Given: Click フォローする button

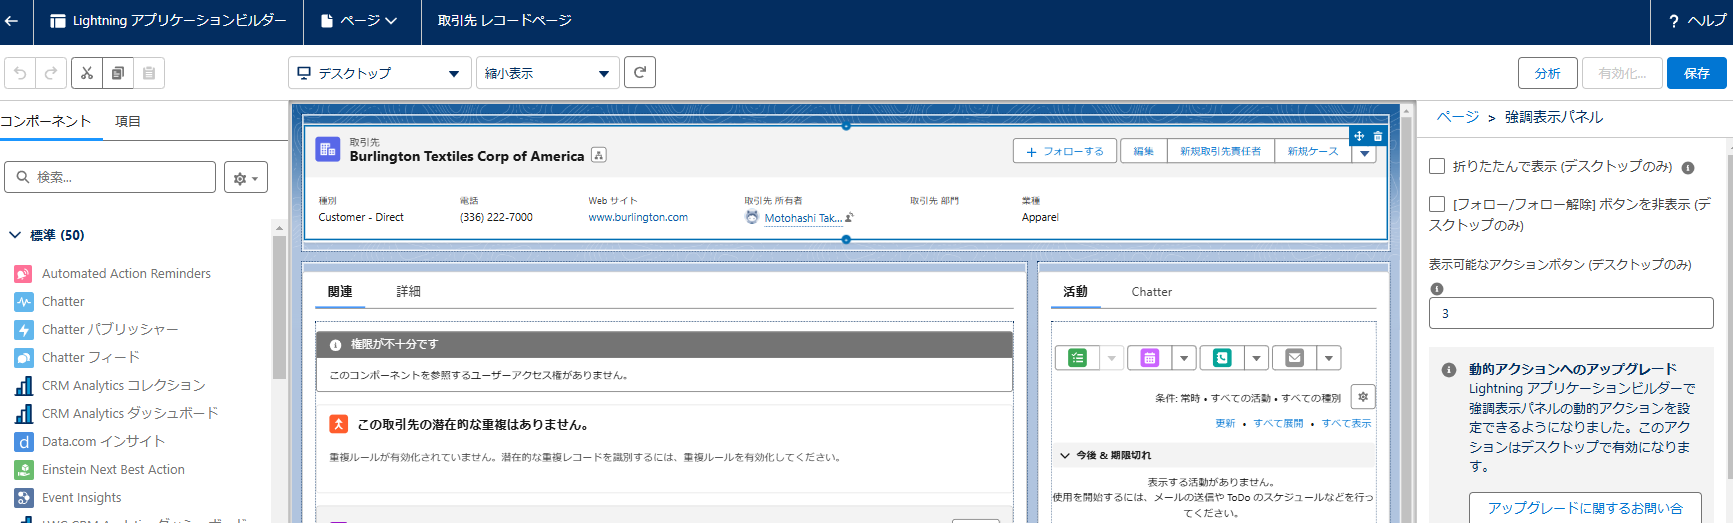Looking at the screenshot, I should pos(1065,151).
